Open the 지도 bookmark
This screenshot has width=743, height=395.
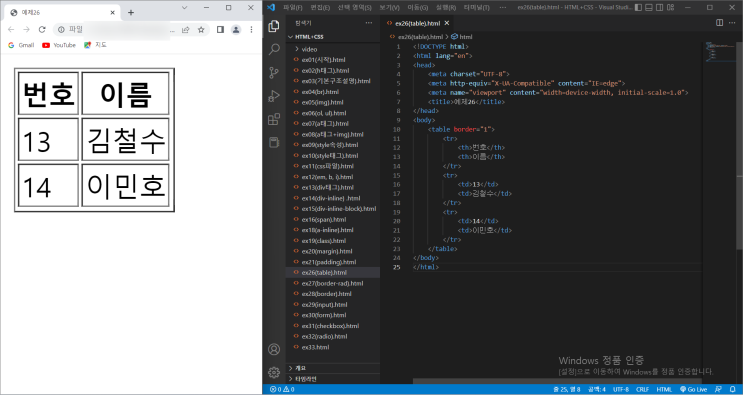pos(95,45)
